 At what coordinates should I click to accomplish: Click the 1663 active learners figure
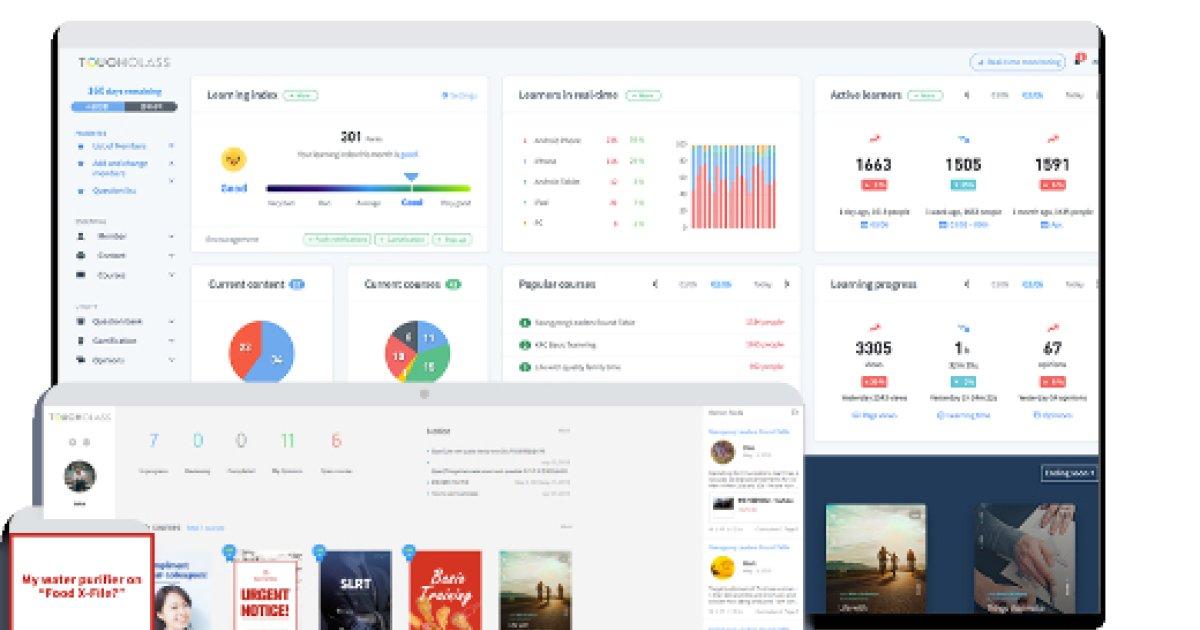tap(874, 165)
